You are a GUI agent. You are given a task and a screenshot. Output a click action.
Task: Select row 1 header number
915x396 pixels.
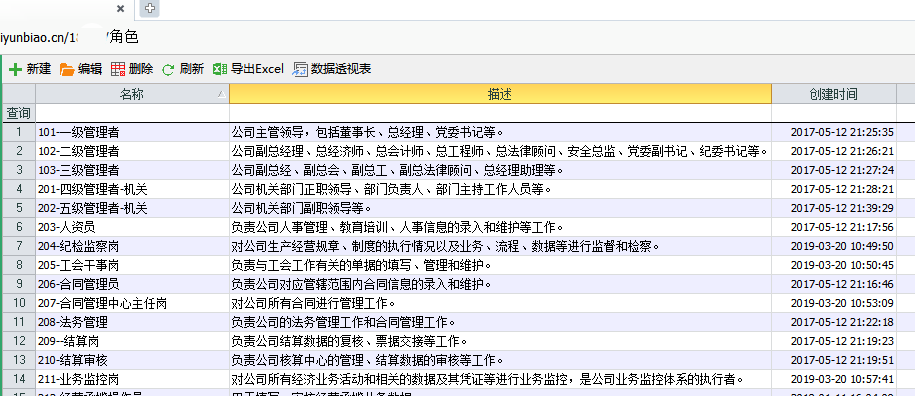(x=19, y=132)
